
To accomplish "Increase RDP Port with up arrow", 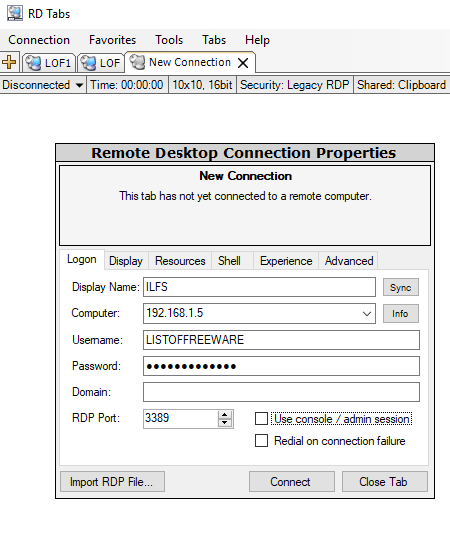I will 225,415.
